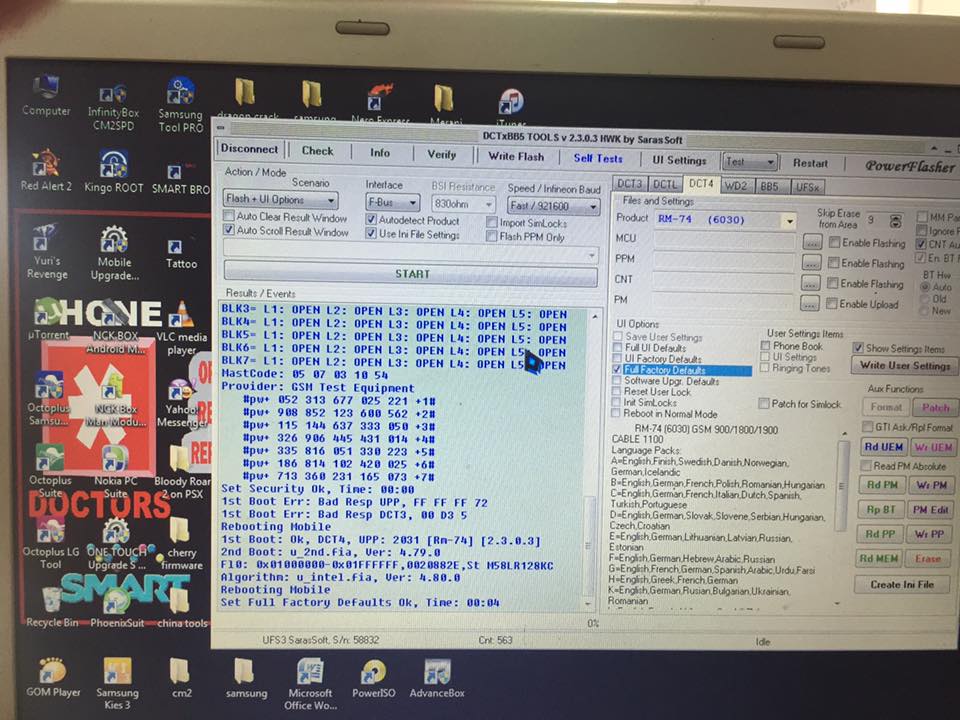960x720 pixels.
Task: Open Scenario dropdown Flash + UI Options
Action: pyautogui.click(x=281, y=200)
